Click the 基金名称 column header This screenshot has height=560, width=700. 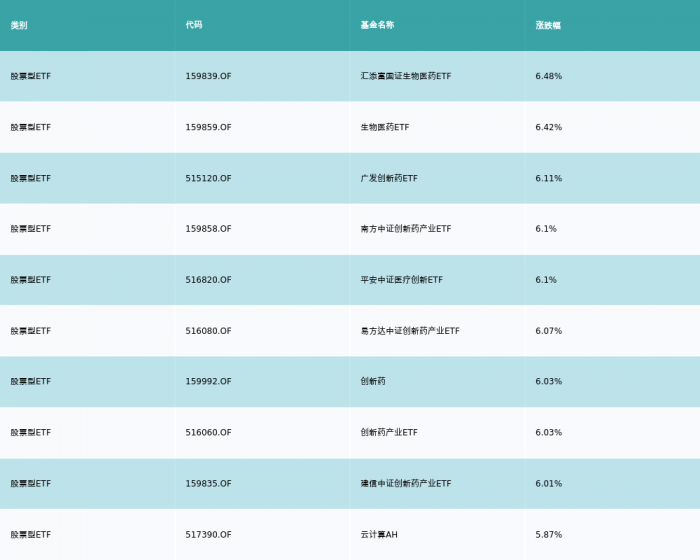click(x=377, y=25)
